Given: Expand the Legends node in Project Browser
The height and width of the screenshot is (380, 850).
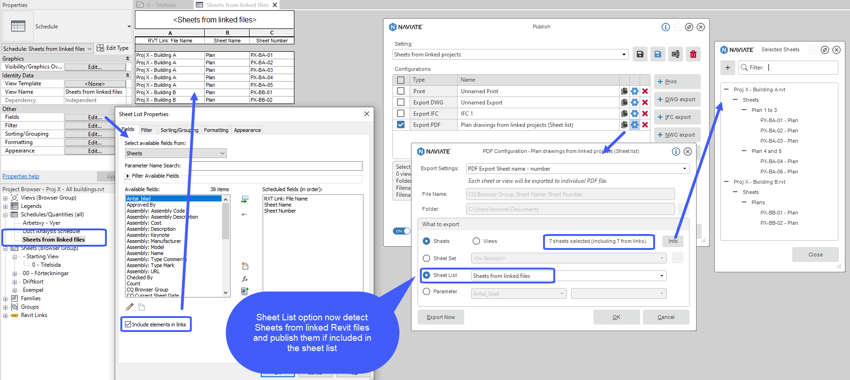Looking at the screenshot, I should point(5,207).
